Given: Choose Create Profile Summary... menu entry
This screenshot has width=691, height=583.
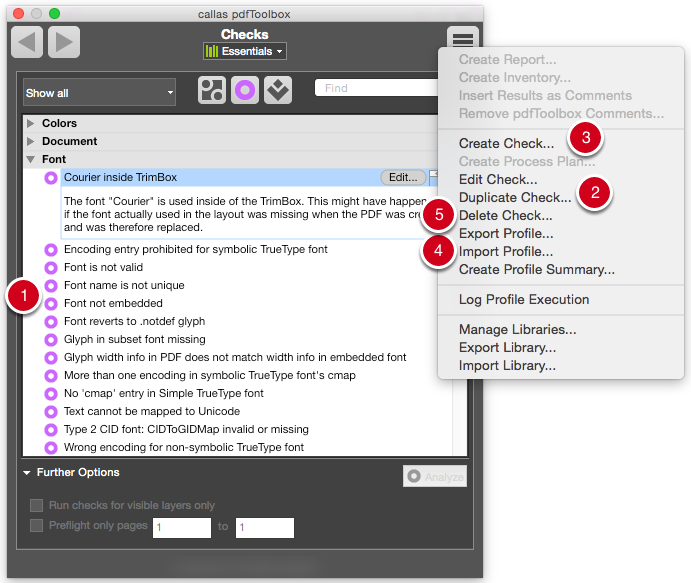Looking at the screenshot, I should (x=537, y=270).
